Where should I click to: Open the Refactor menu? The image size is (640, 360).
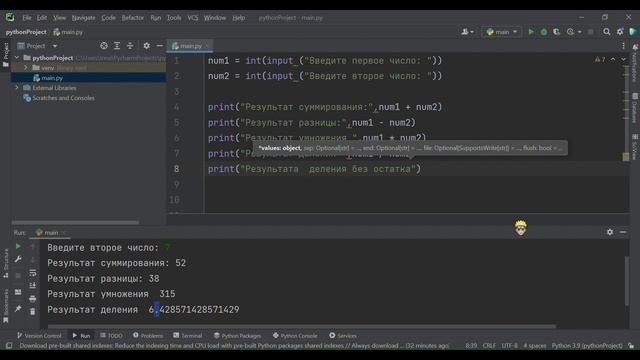pos(133,18)
